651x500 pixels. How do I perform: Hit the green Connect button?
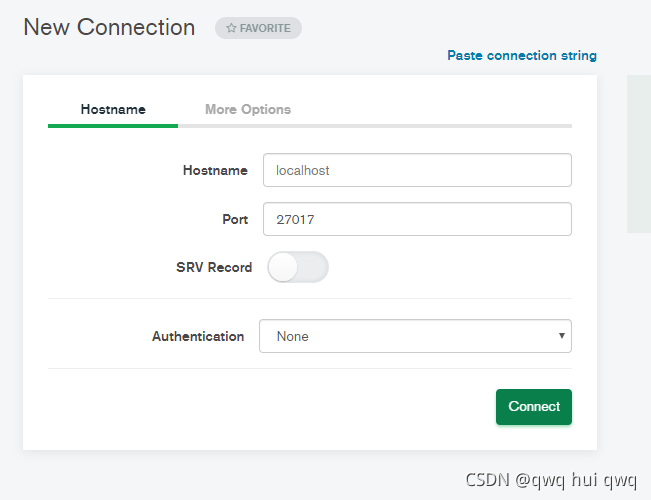click(534, 407)
